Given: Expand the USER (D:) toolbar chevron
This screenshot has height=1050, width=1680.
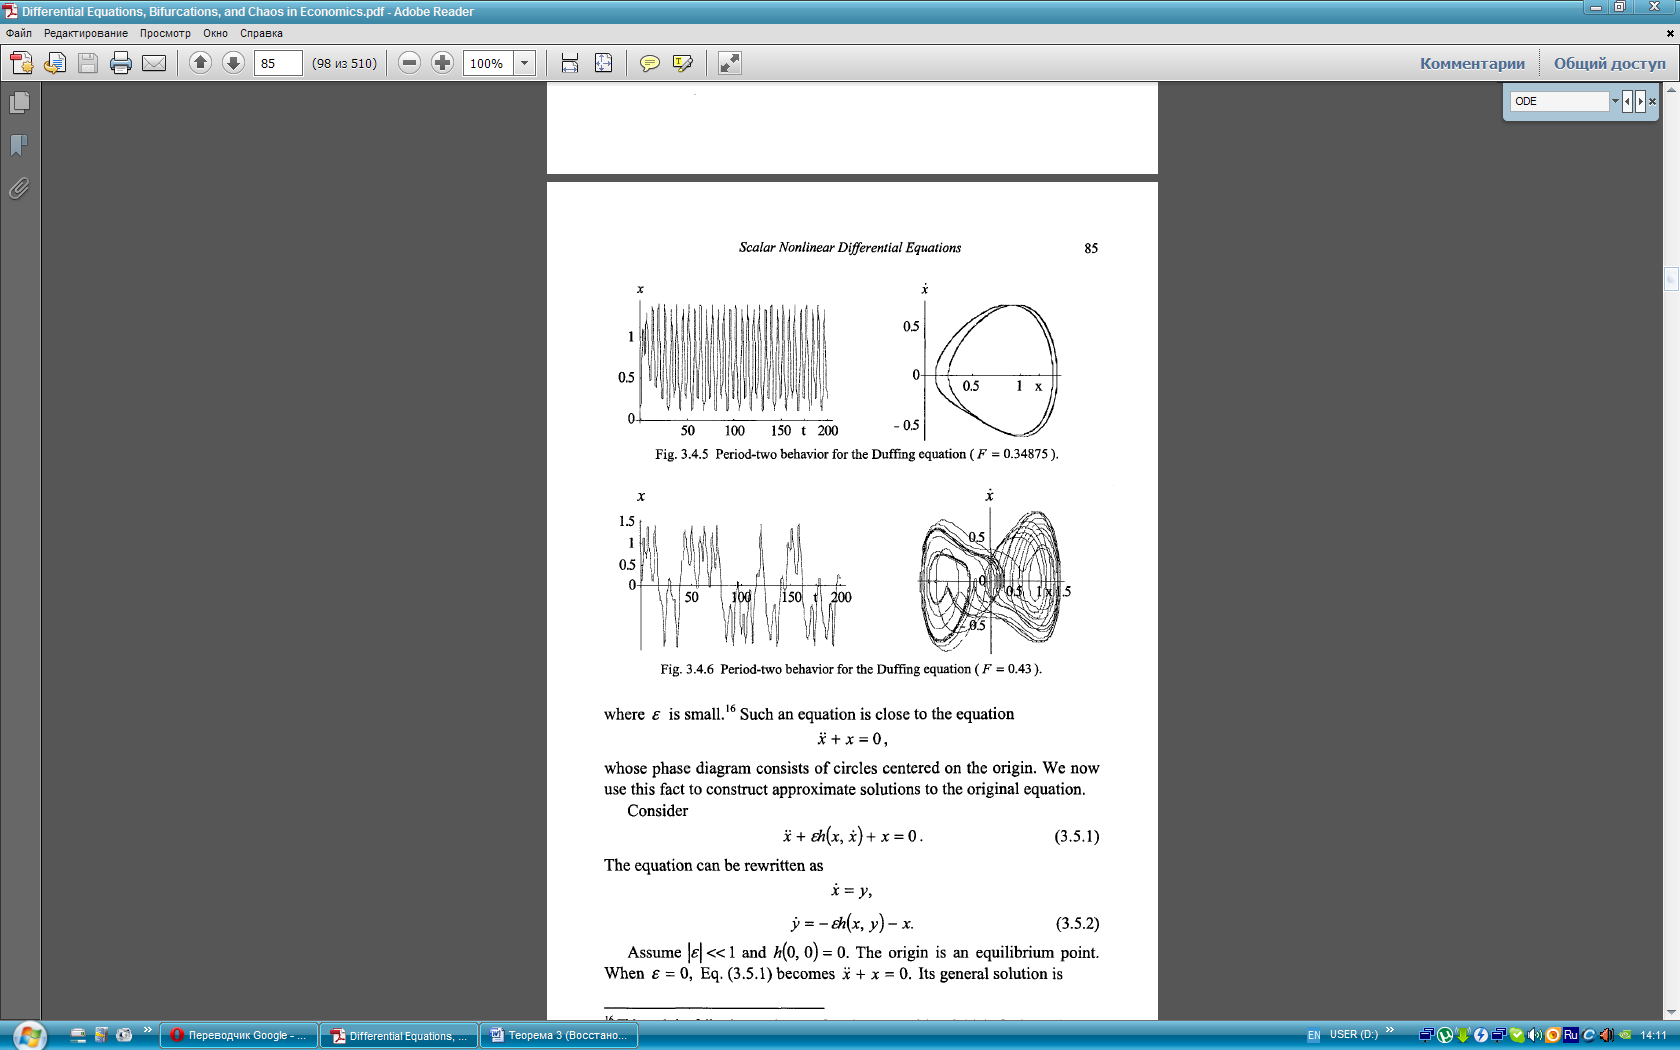Looking at the screenshot, I should 1390,1030.
